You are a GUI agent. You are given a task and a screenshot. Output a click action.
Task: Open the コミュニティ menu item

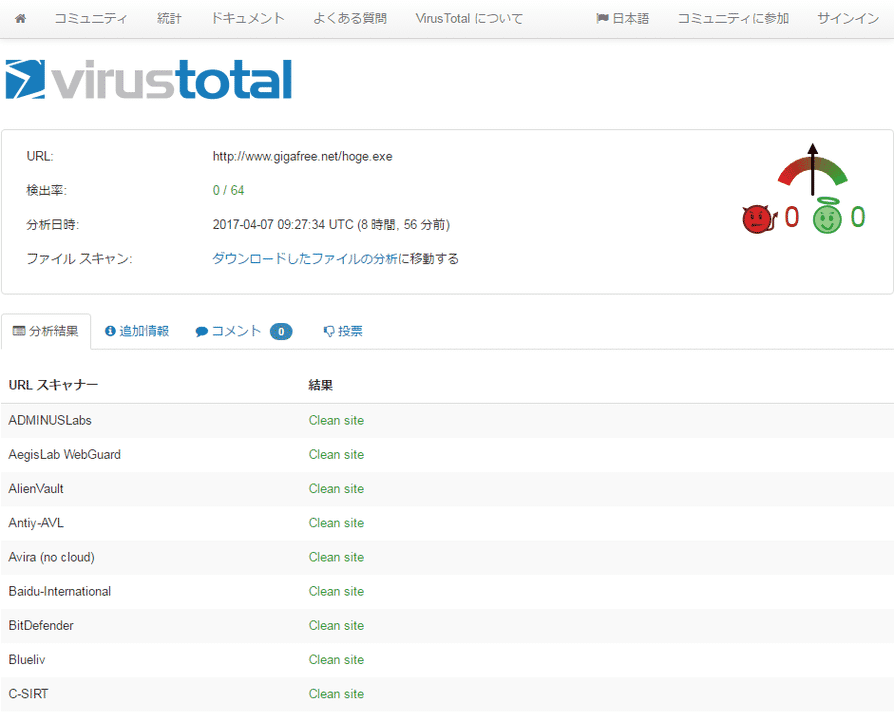coord(91,18)
